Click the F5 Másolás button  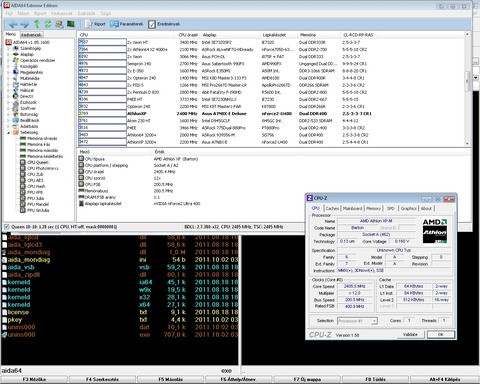click(x=170, y=379)
